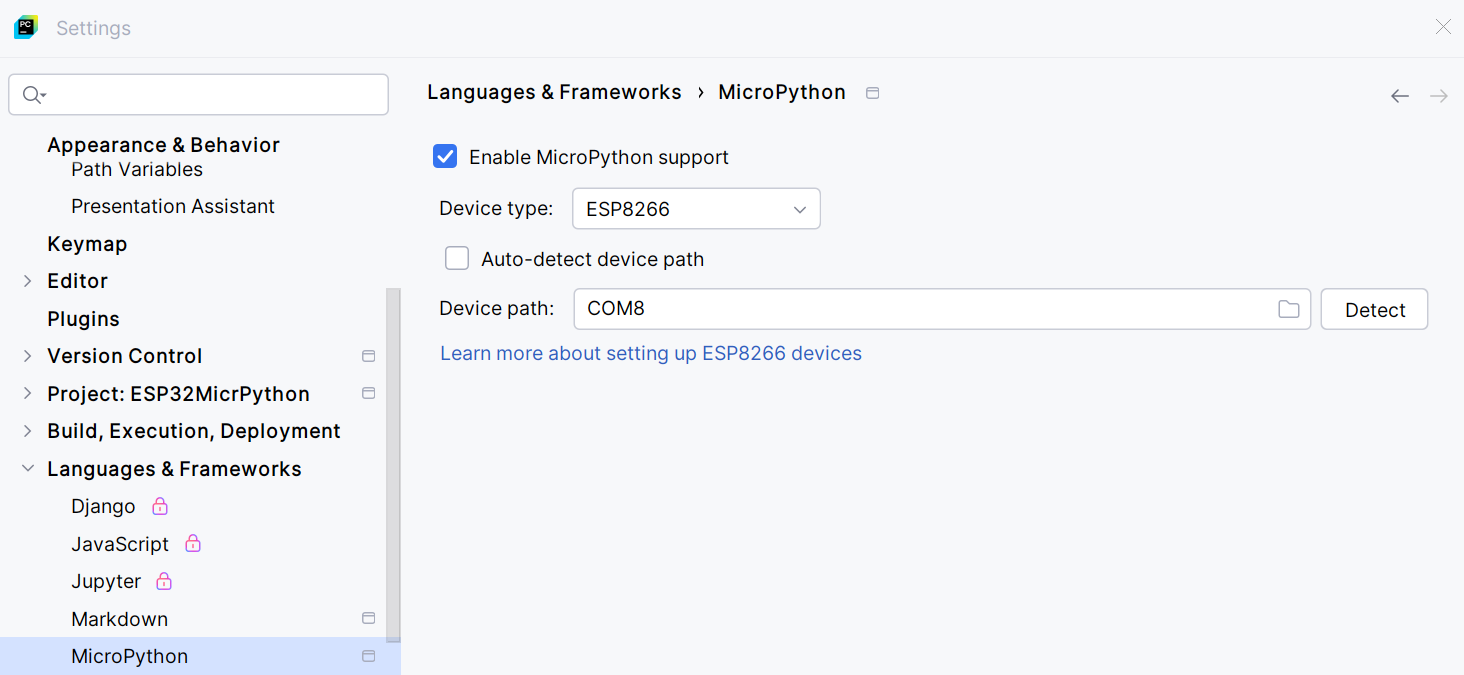Select JavaScript settings page
This screenshot has width=1464, height=675.
tap(120, 544)
